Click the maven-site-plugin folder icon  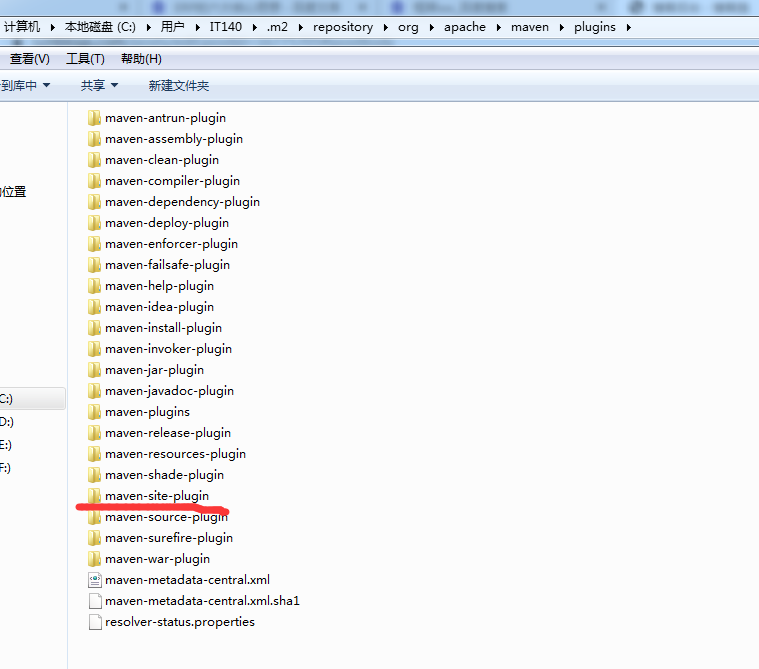coord(94,496)
